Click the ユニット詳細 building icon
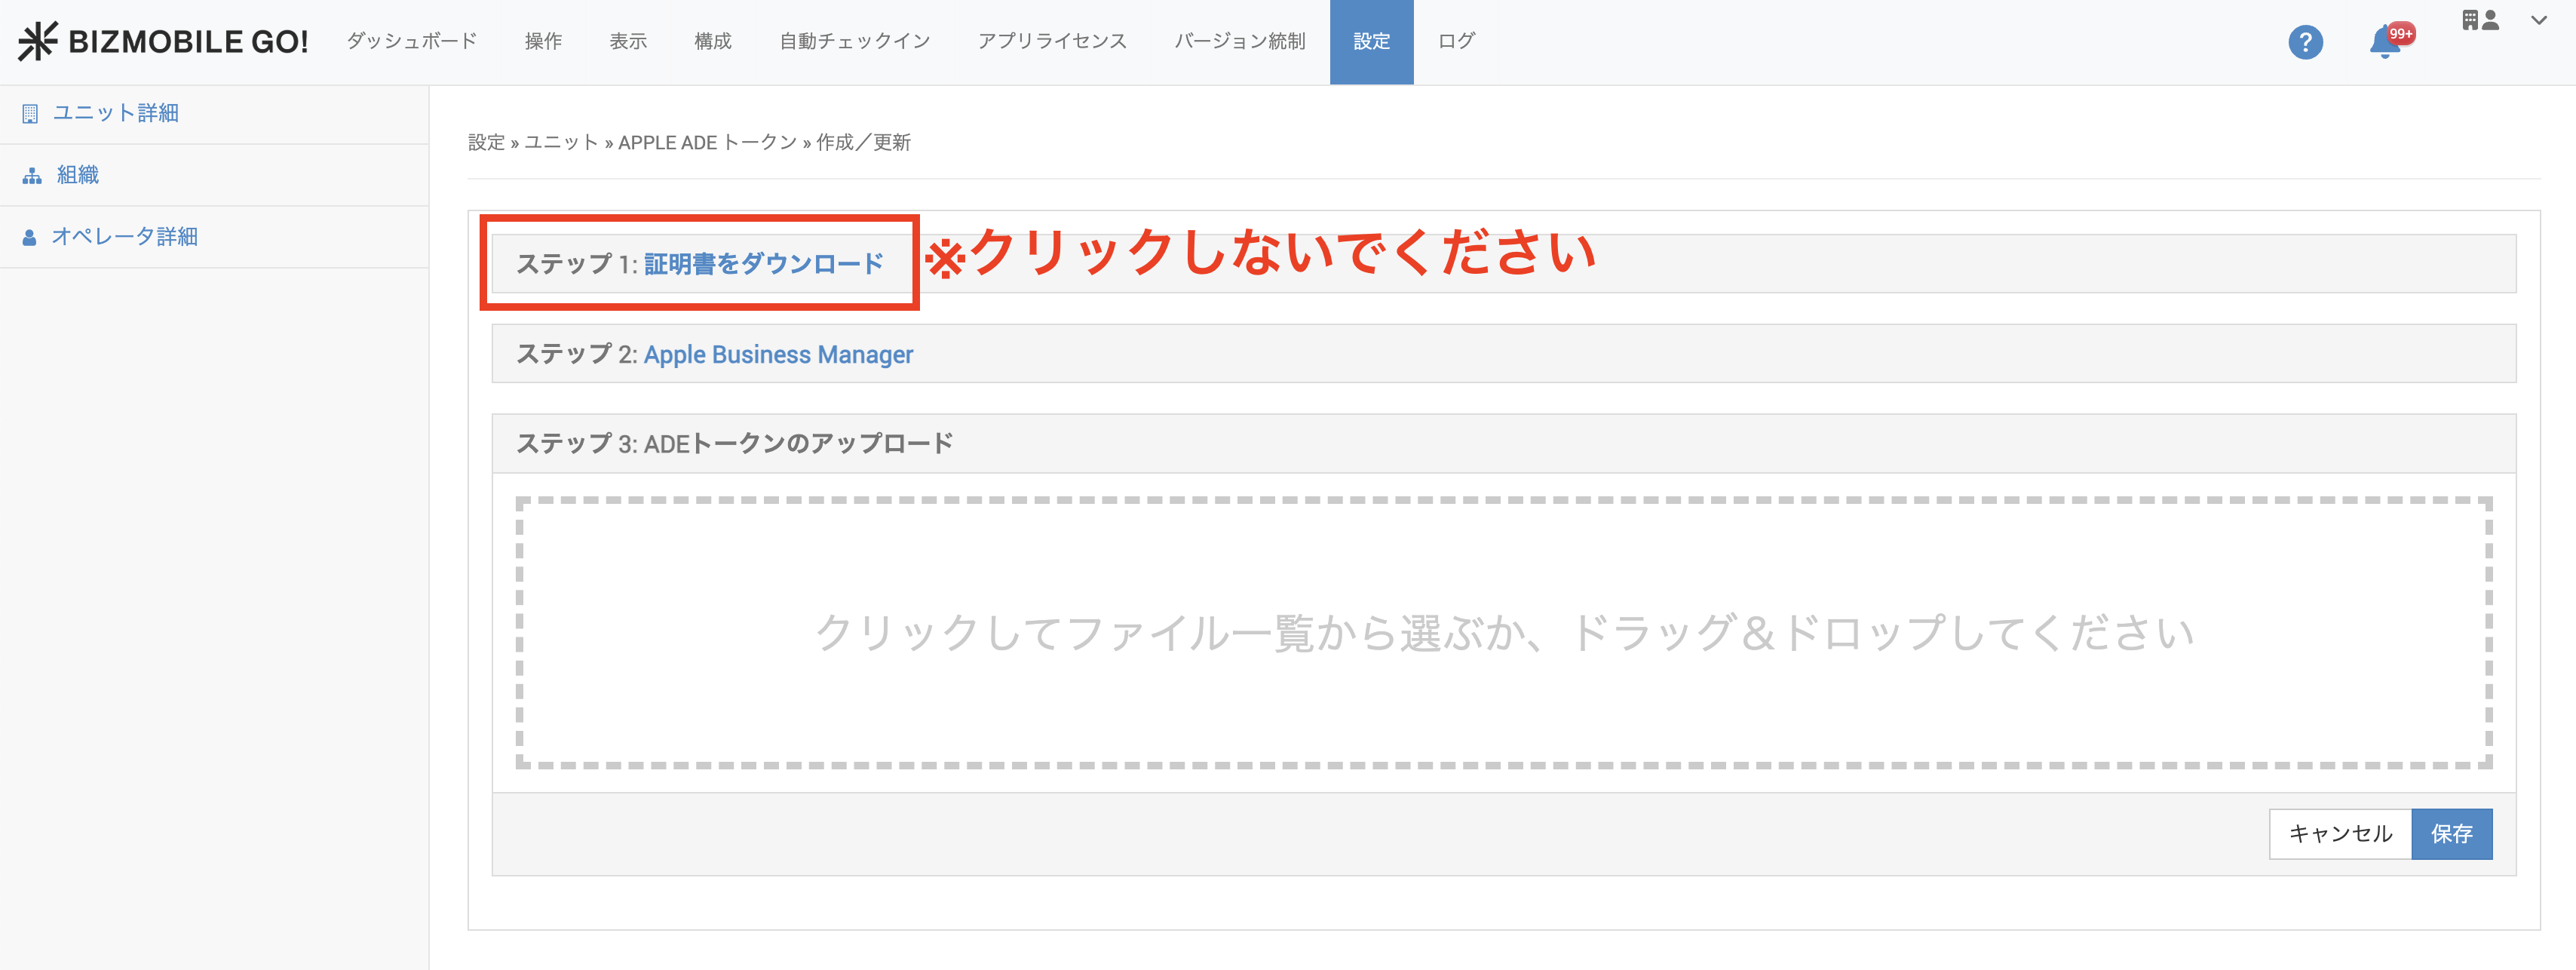This screenshot has height=970, width=2576. [x=30, y=114]
